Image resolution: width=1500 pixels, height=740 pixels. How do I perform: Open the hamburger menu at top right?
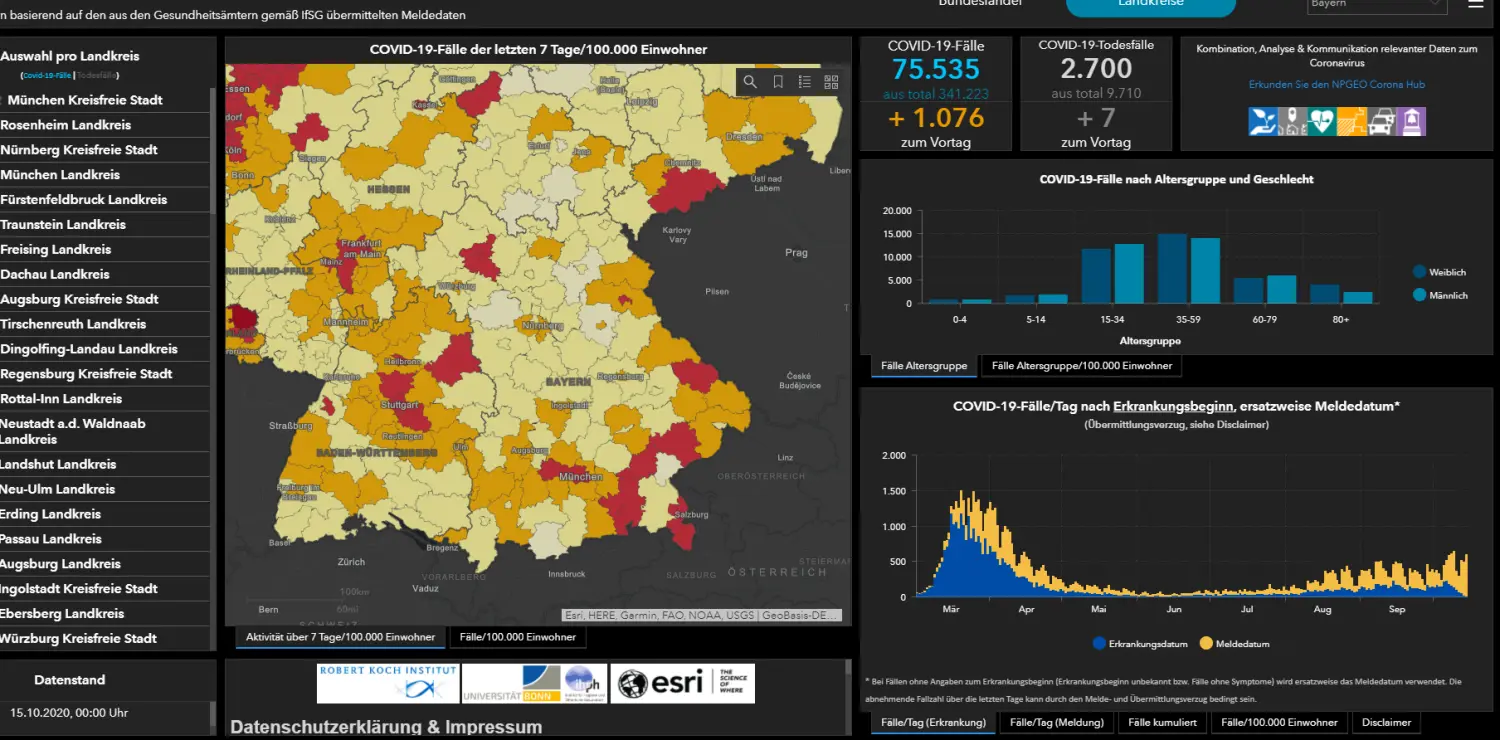tap(1476, 4)
